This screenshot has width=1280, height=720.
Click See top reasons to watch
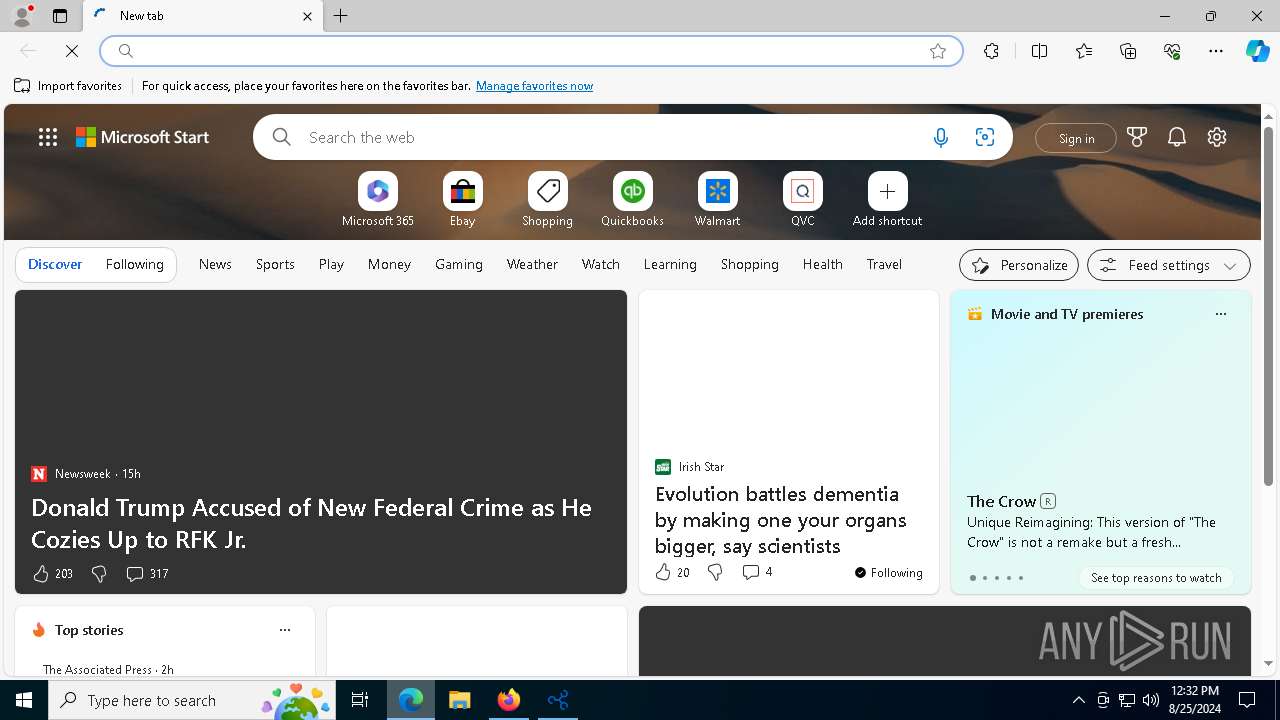pyautogui.click(x=1156, y=578)
